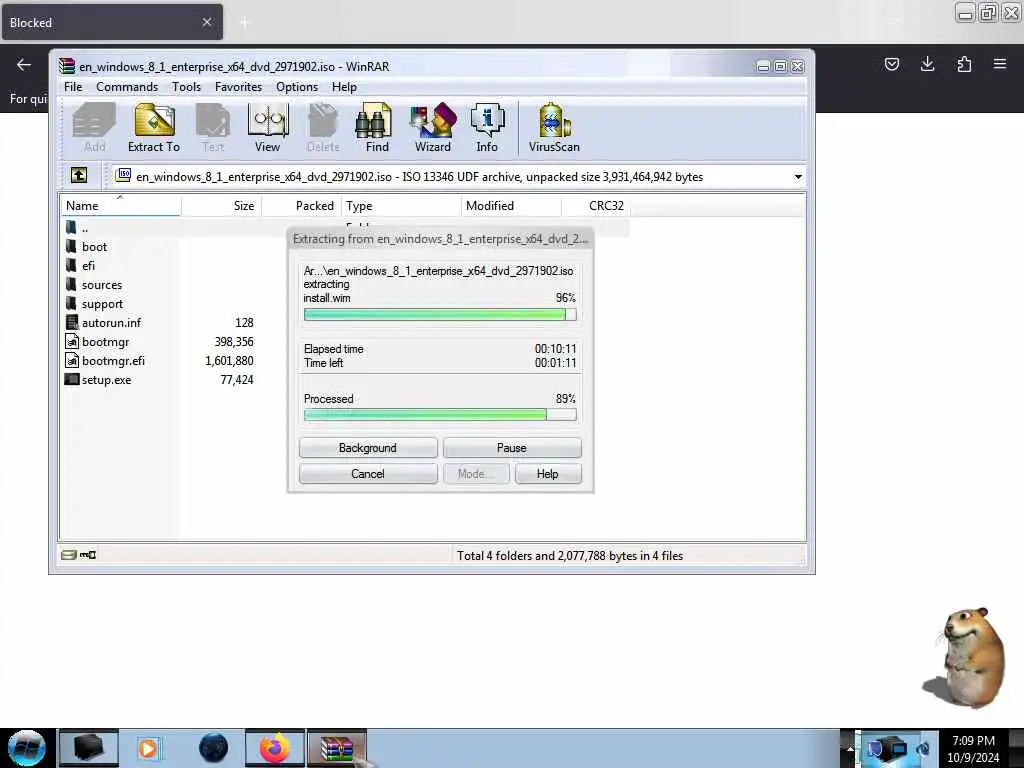Screen dimensions: 1024x768
Task: Cancel the extraction
Action: (x=368, y=474)
